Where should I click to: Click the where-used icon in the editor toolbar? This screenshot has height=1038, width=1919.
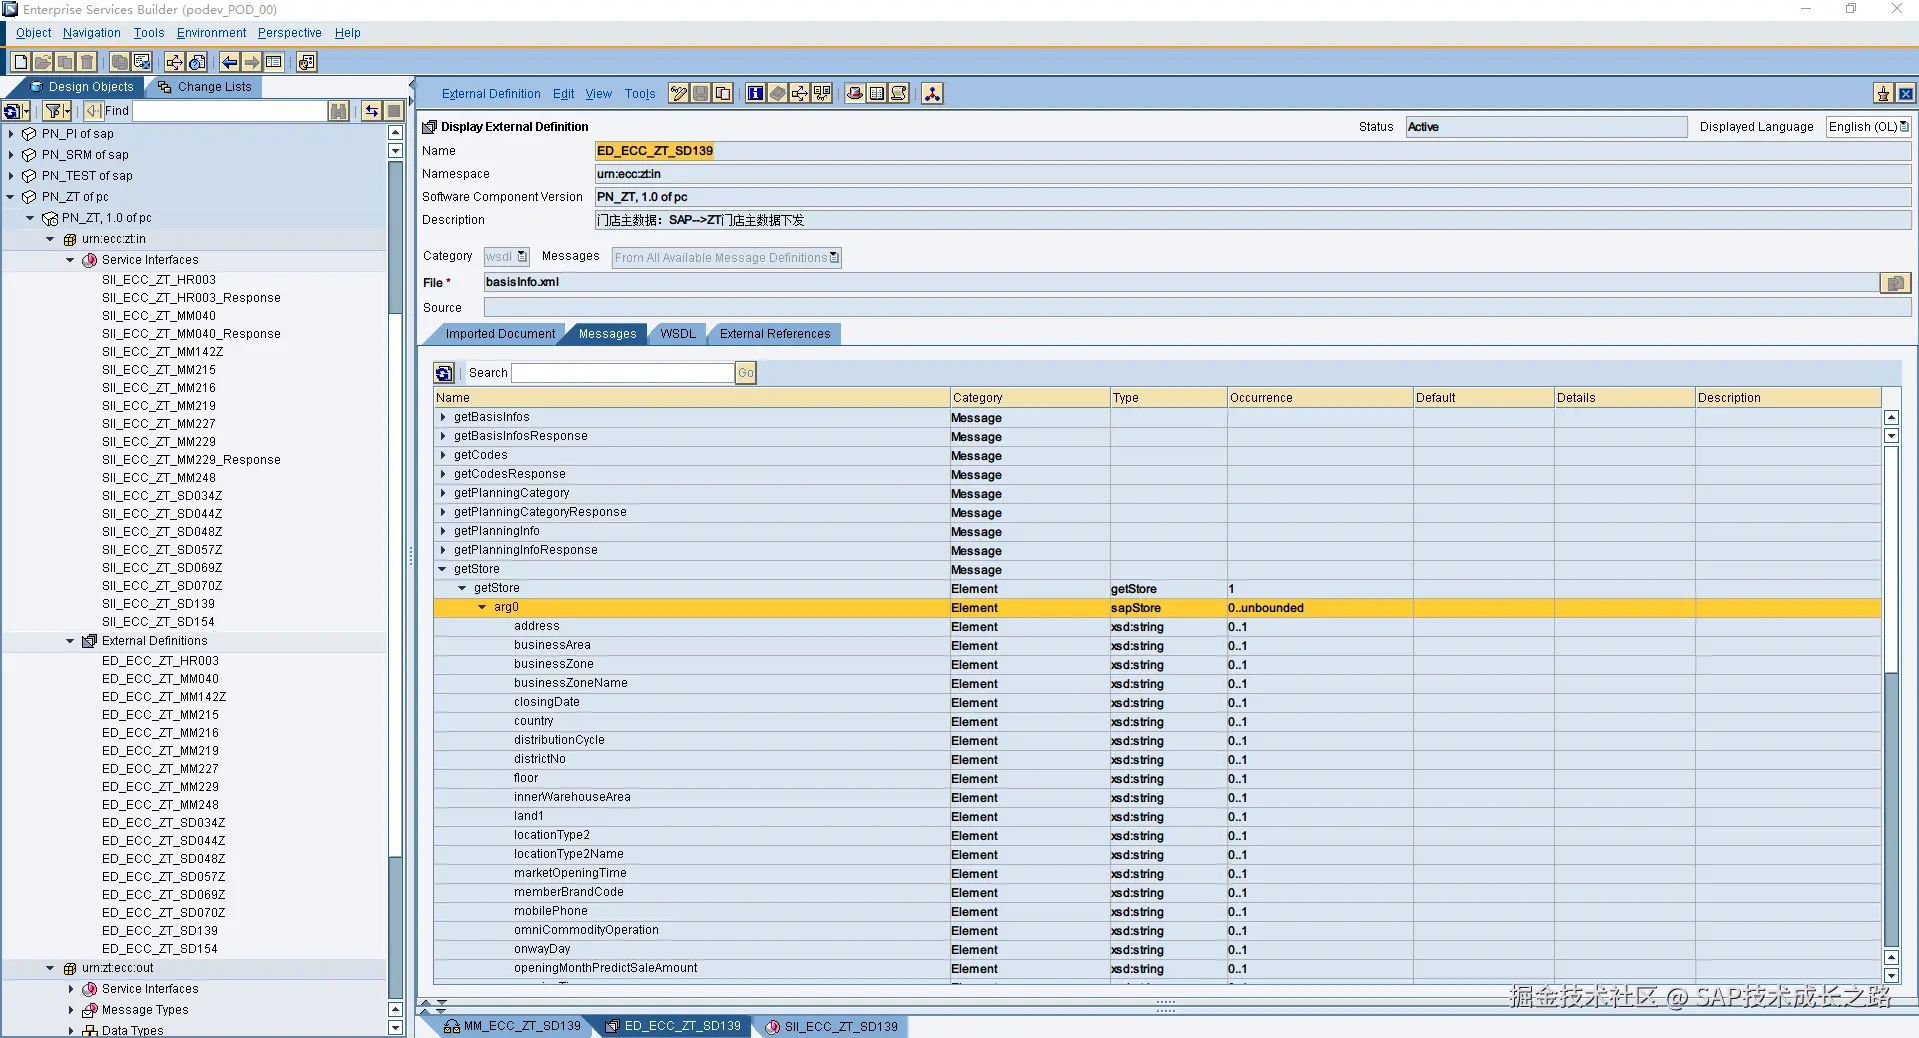click(x=800, y=93)
